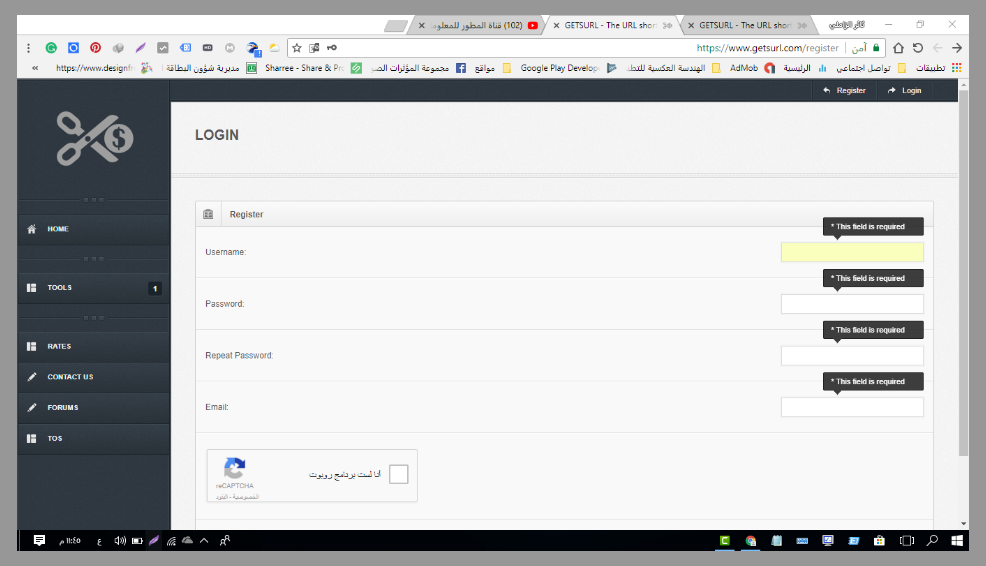The height and width of the screenshot is (566, 986).
Task: Focus the Password input field
Action: [x=852, y=304]
